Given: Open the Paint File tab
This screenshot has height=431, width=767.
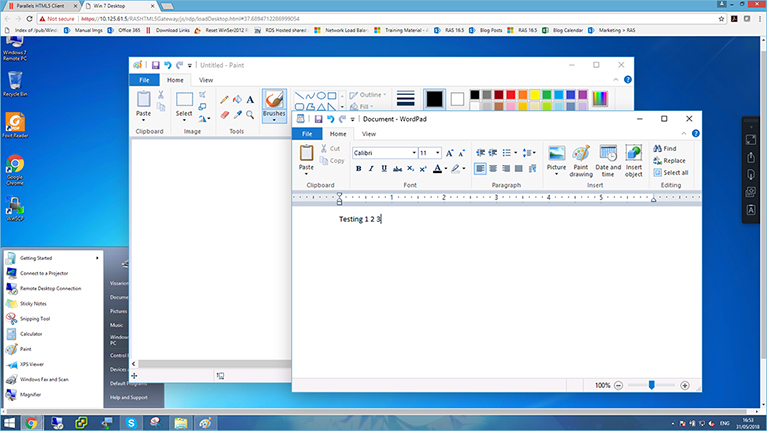Looking at the screenshot, I should pos(144,80).
